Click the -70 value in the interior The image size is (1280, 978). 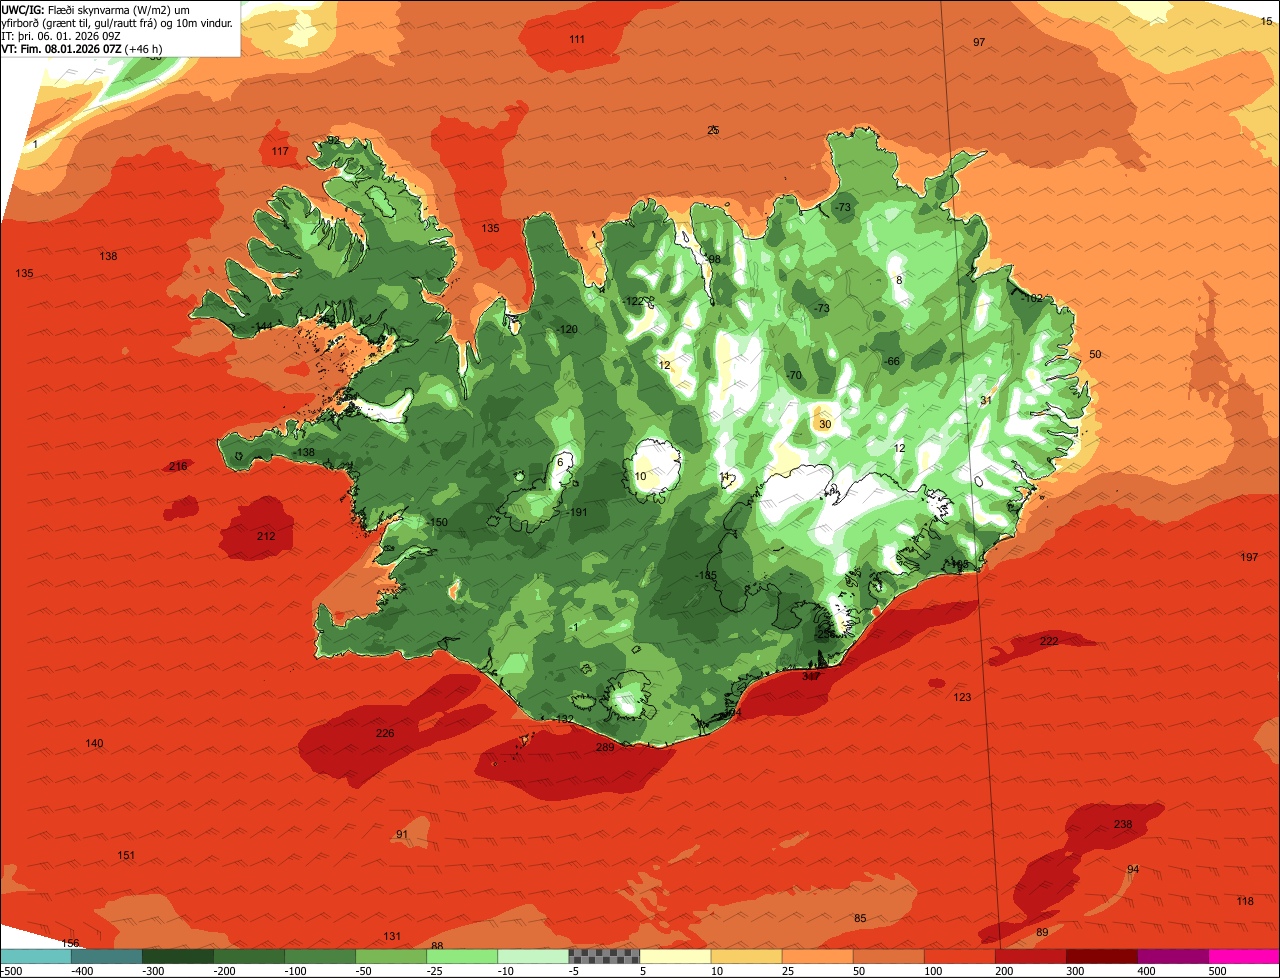coord(793,375)
